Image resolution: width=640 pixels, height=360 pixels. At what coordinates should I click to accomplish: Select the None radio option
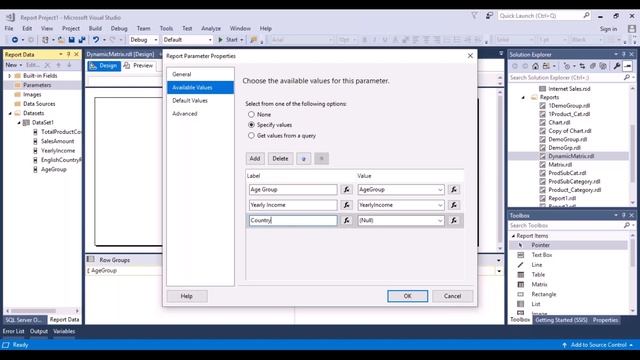pyautogui.click(x=251, y=114)
